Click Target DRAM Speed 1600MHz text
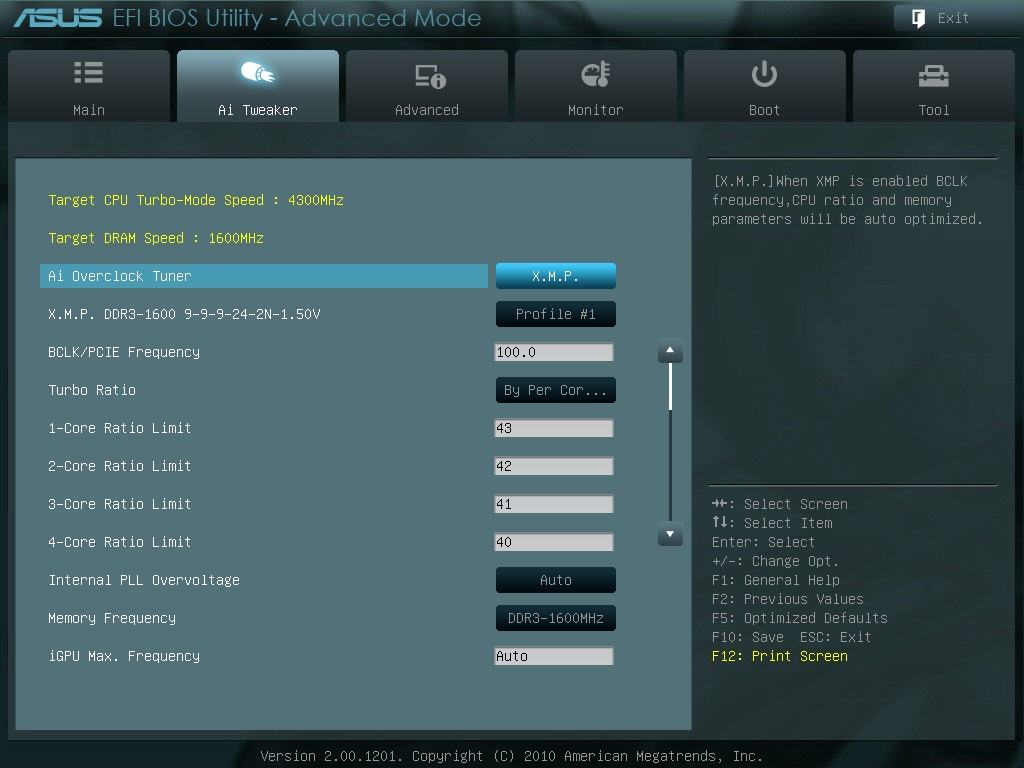Viewport: 1024px width, 768px height. [x=156, y=238]
